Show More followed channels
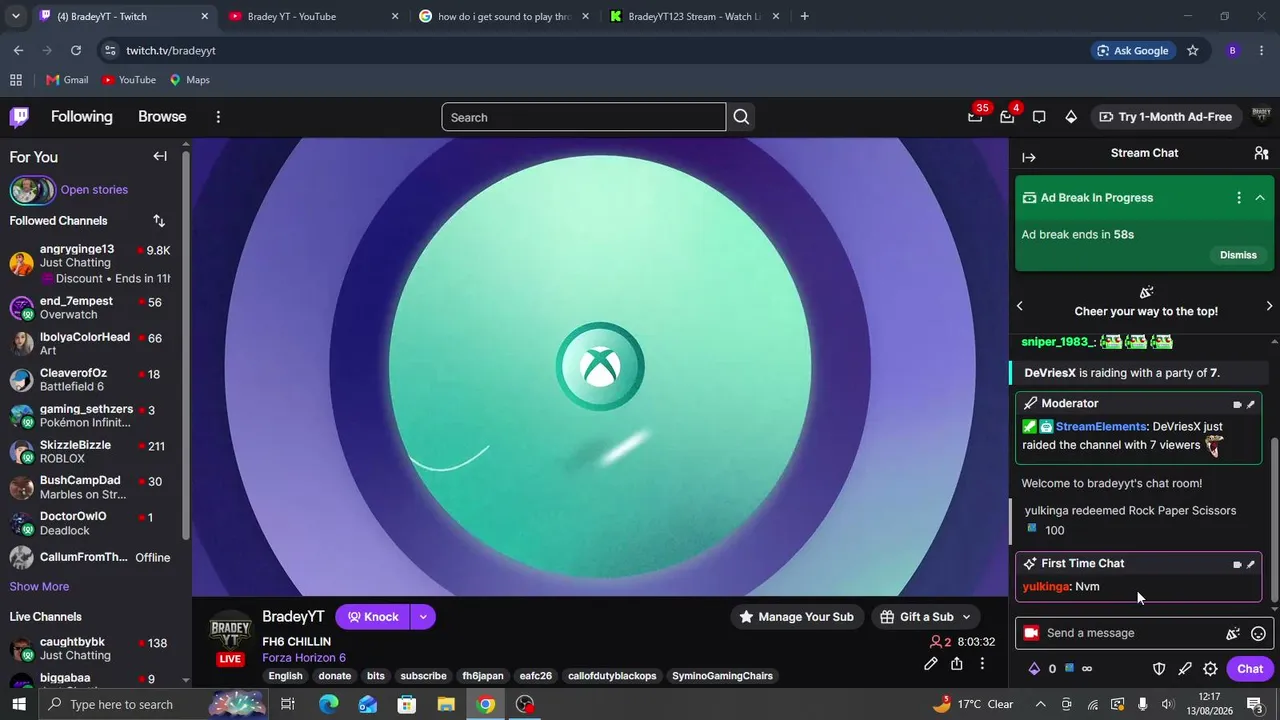1280x720 pixels. coord(39,587)
